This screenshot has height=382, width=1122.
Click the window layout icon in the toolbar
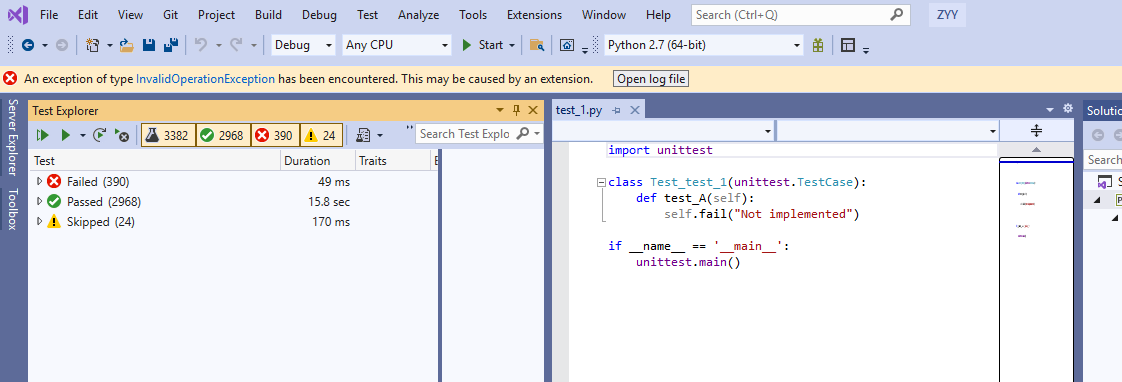[849, 45]
